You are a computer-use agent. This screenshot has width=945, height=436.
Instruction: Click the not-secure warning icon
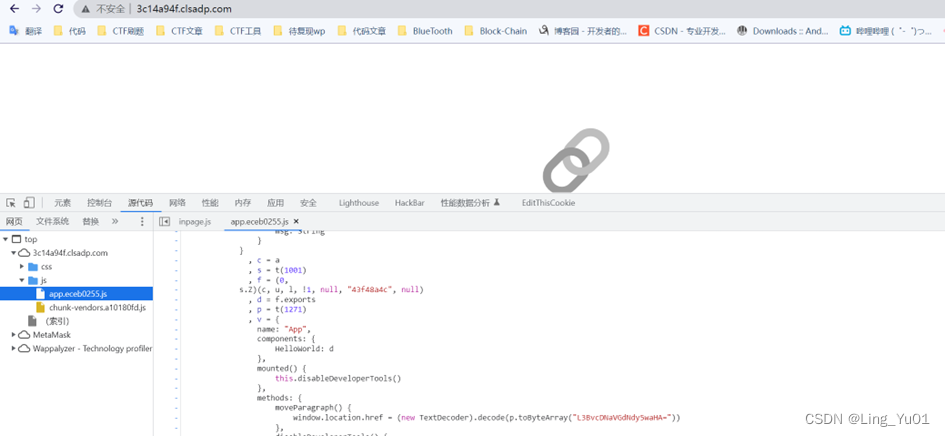point(86,9)
